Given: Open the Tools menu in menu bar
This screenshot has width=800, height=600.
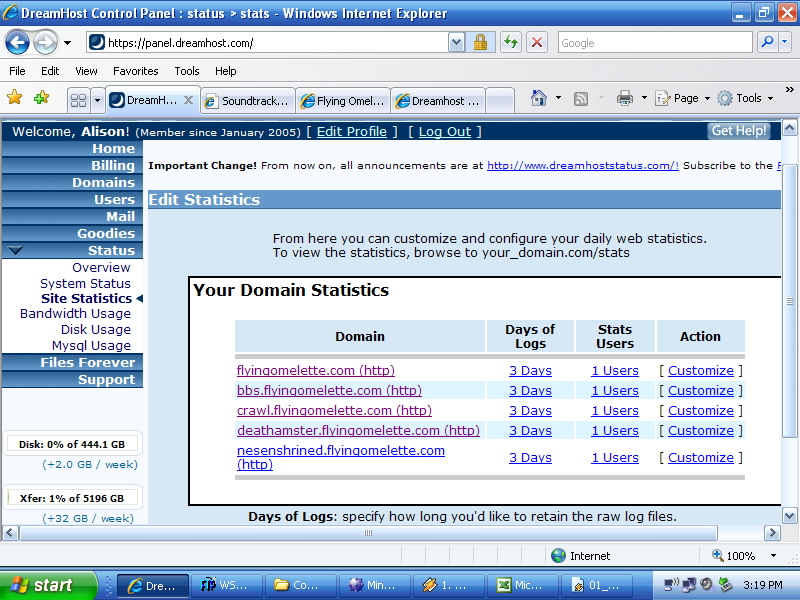Looking at the screenshot, I should [x=187, y=71].
